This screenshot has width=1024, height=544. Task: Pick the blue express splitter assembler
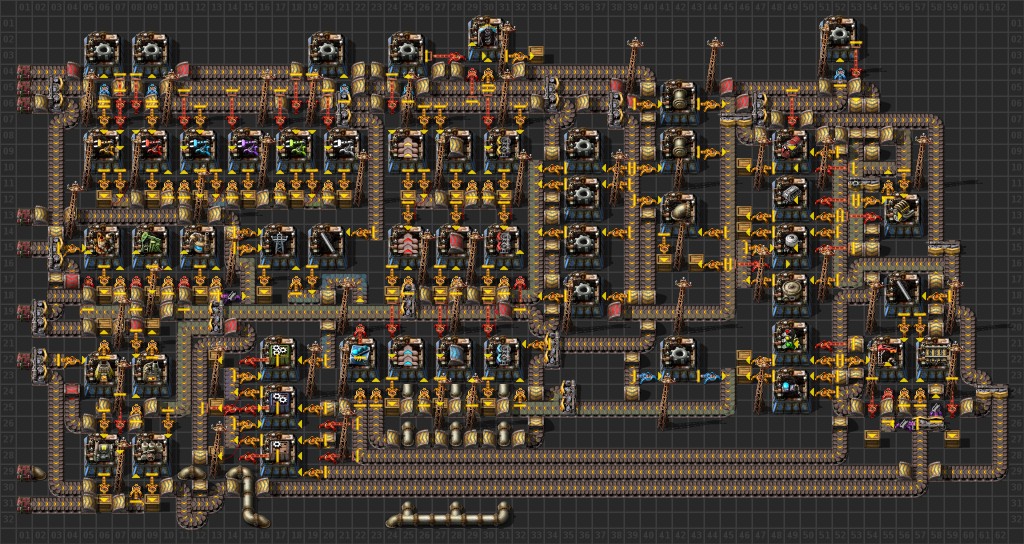tap(503, 359)
